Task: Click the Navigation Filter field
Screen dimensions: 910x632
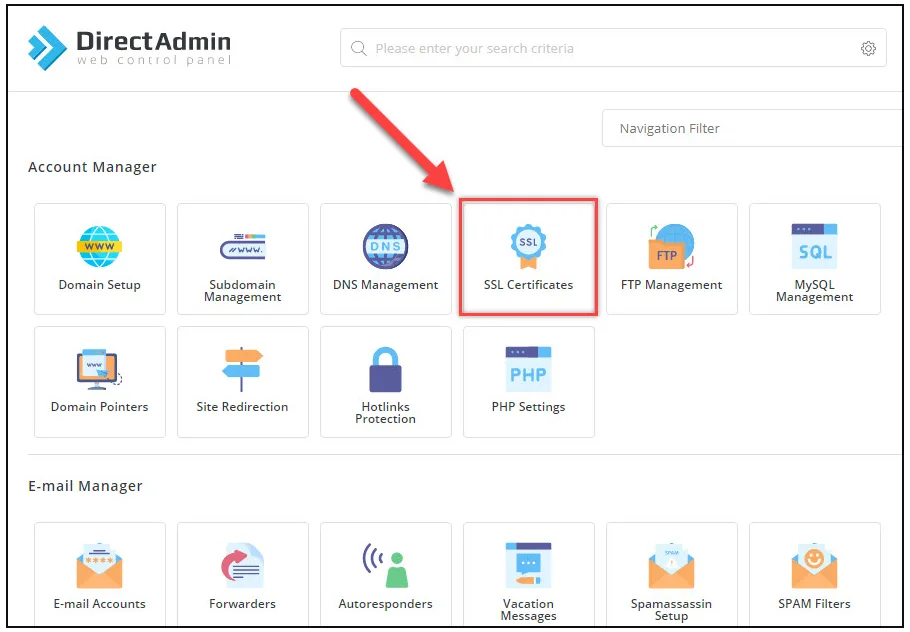Action: (x=753, y=128)
